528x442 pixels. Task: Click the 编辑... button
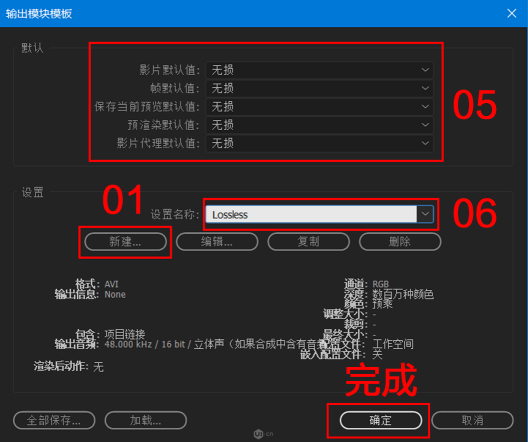(x=217, y=242)
